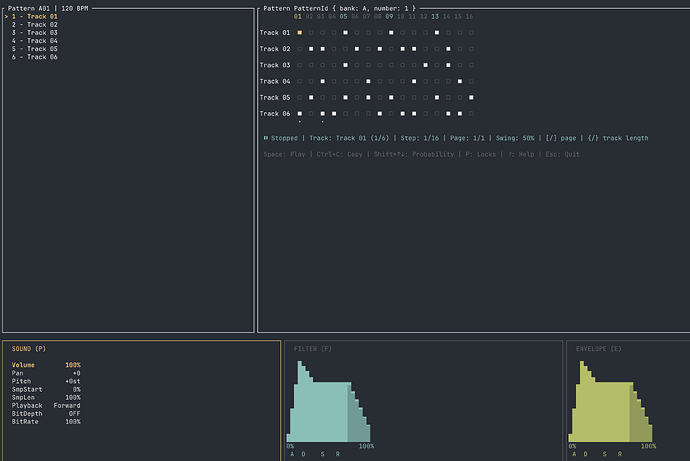Select the SmpStart parameter row

pos(46,389)
